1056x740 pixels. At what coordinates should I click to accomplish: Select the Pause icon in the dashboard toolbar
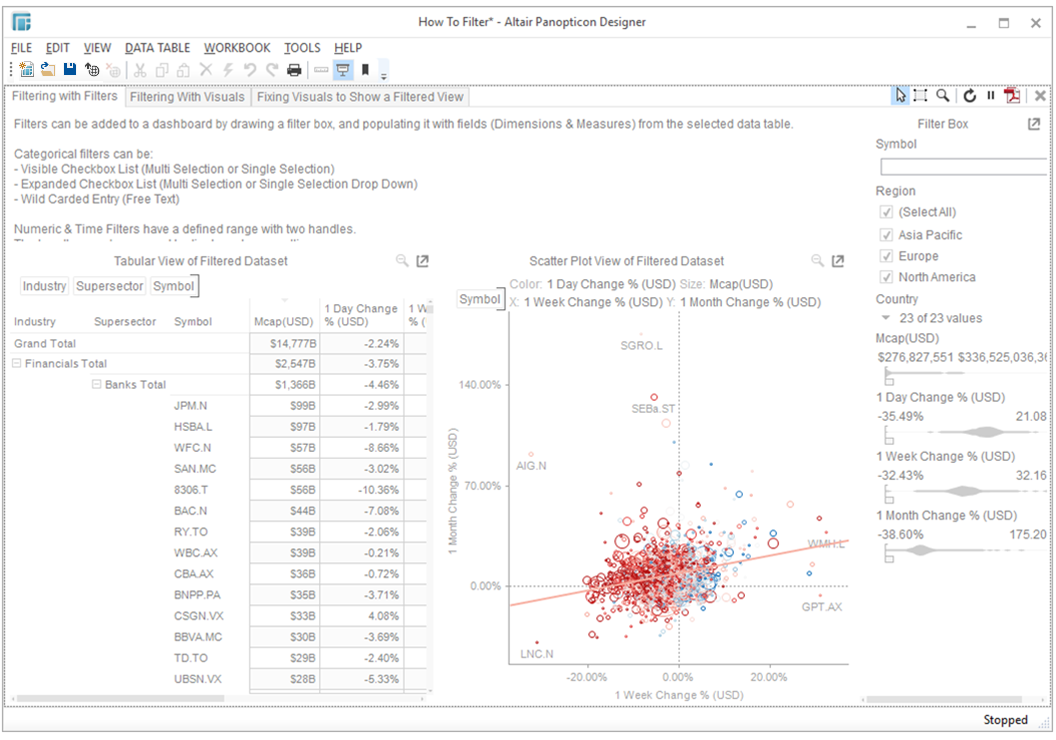pyautogui.click(x=990, y=95)
